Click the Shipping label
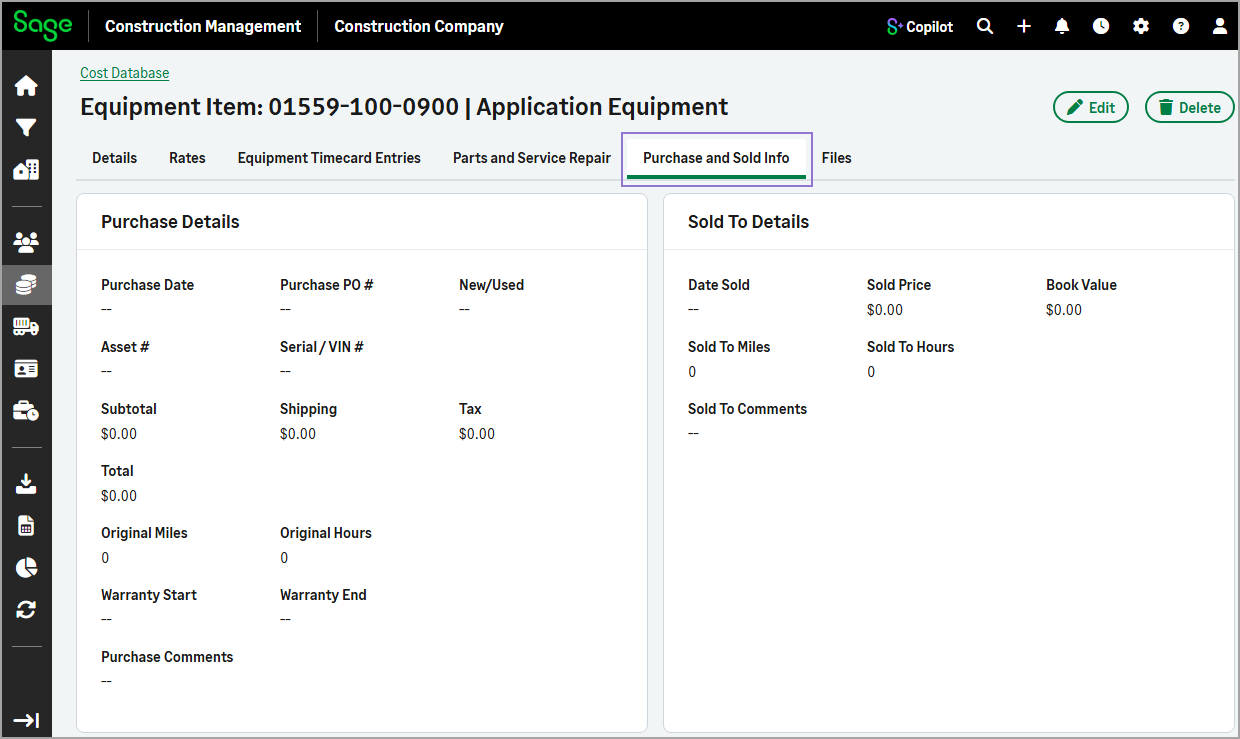1240x739 pixels. (x=308, y=409)
